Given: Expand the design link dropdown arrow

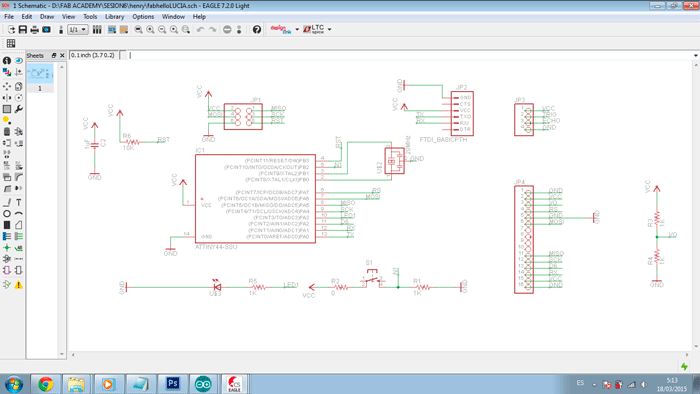Looking at the screenshot, I should pyautogui.click(x=297, y=29).
